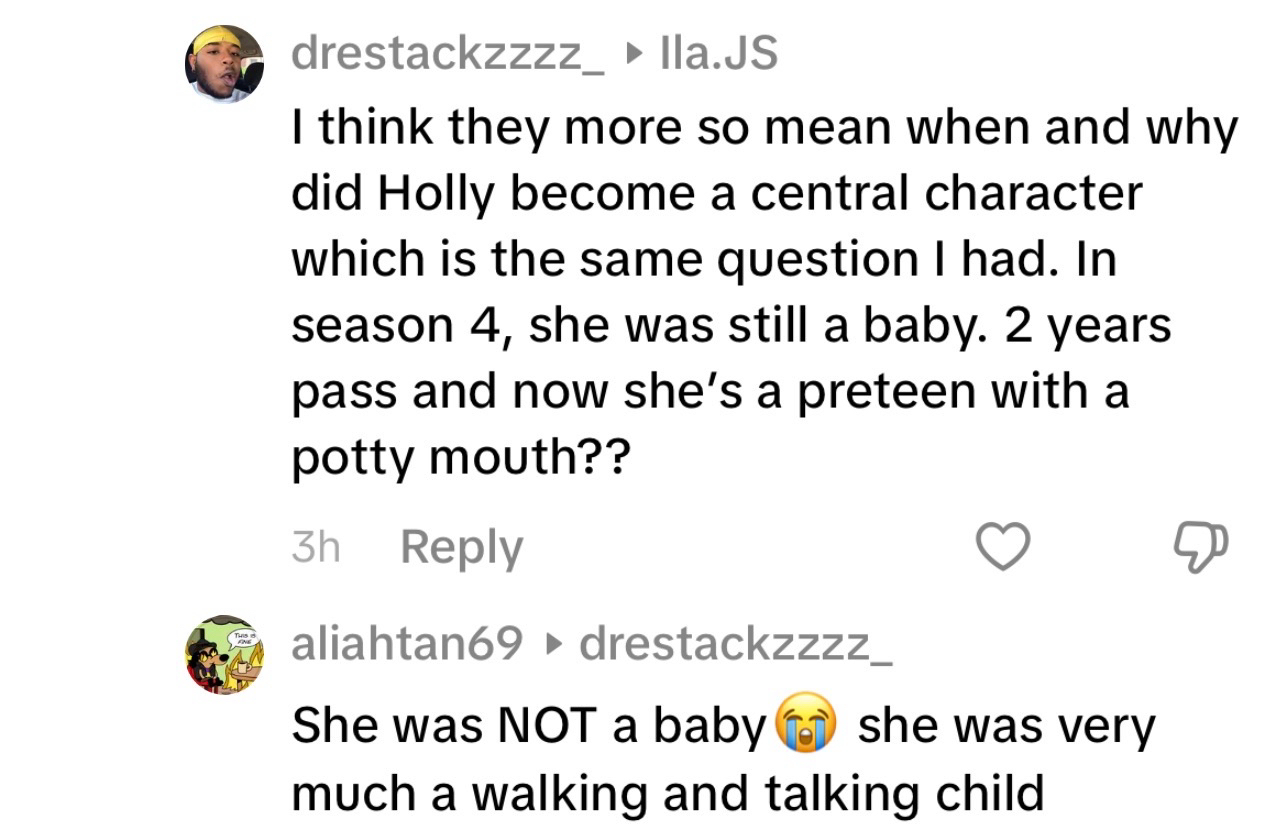Open the aliahtan69 profile link
This screenshot has height=839, width=1284.
point(407,645)
